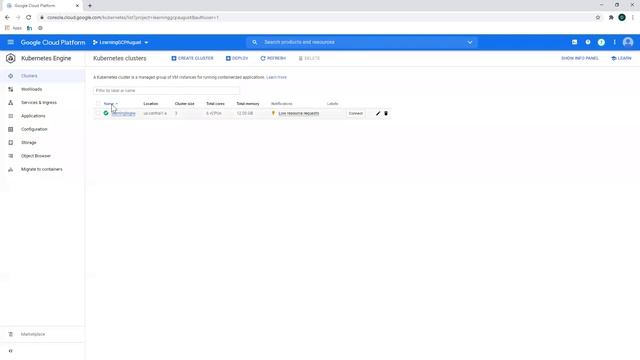Screen dimensions: 640x360
Task: Open a new browser tab
Action: click(90, 6)
